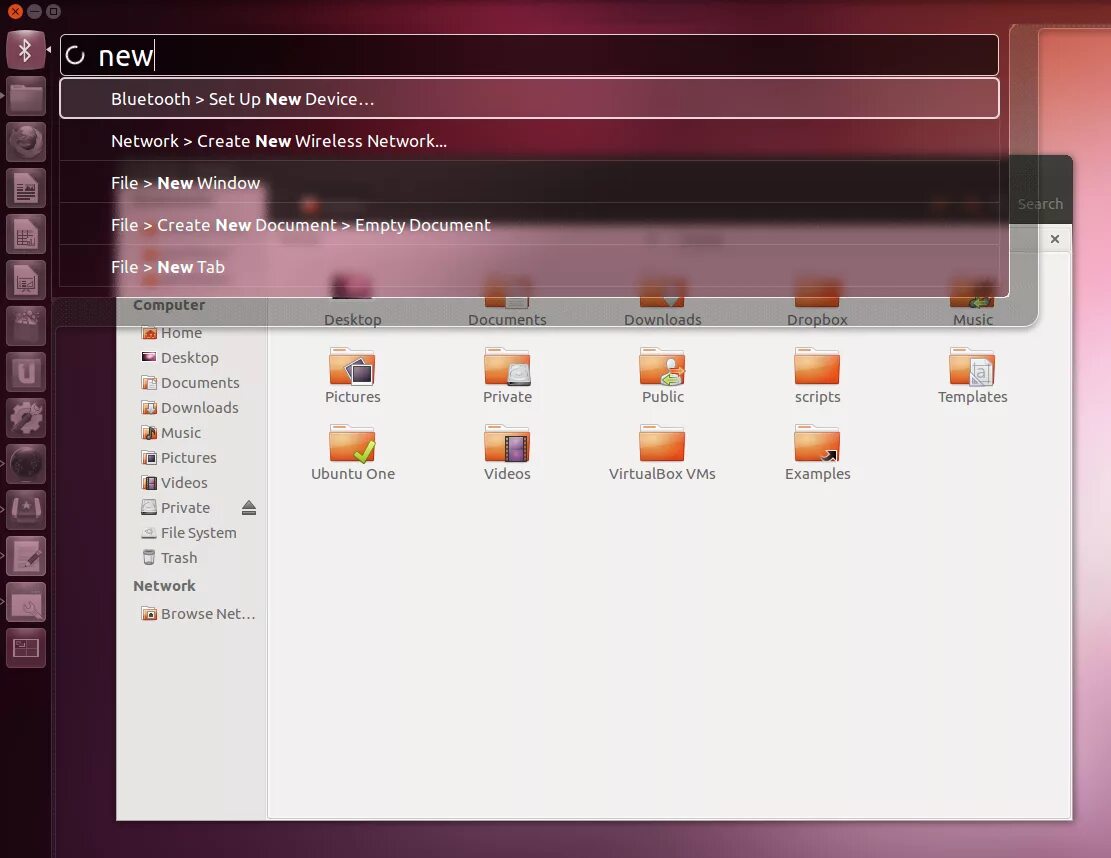Open the Ubuntu One folder icon
This screenshot has width=1111, height=858.
tap(352, 444)
